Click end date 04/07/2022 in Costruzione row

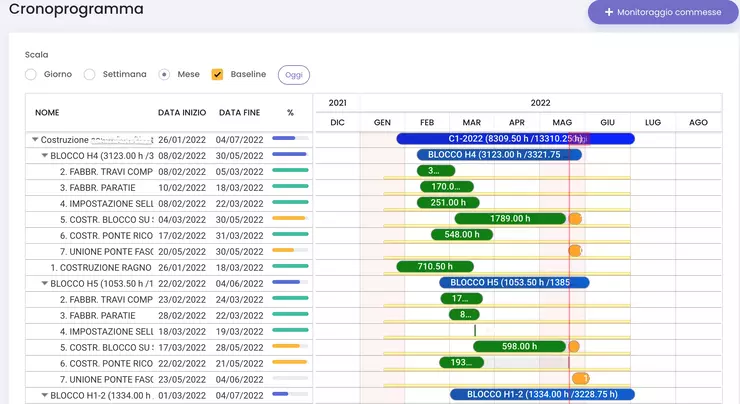tap(239, 140)
